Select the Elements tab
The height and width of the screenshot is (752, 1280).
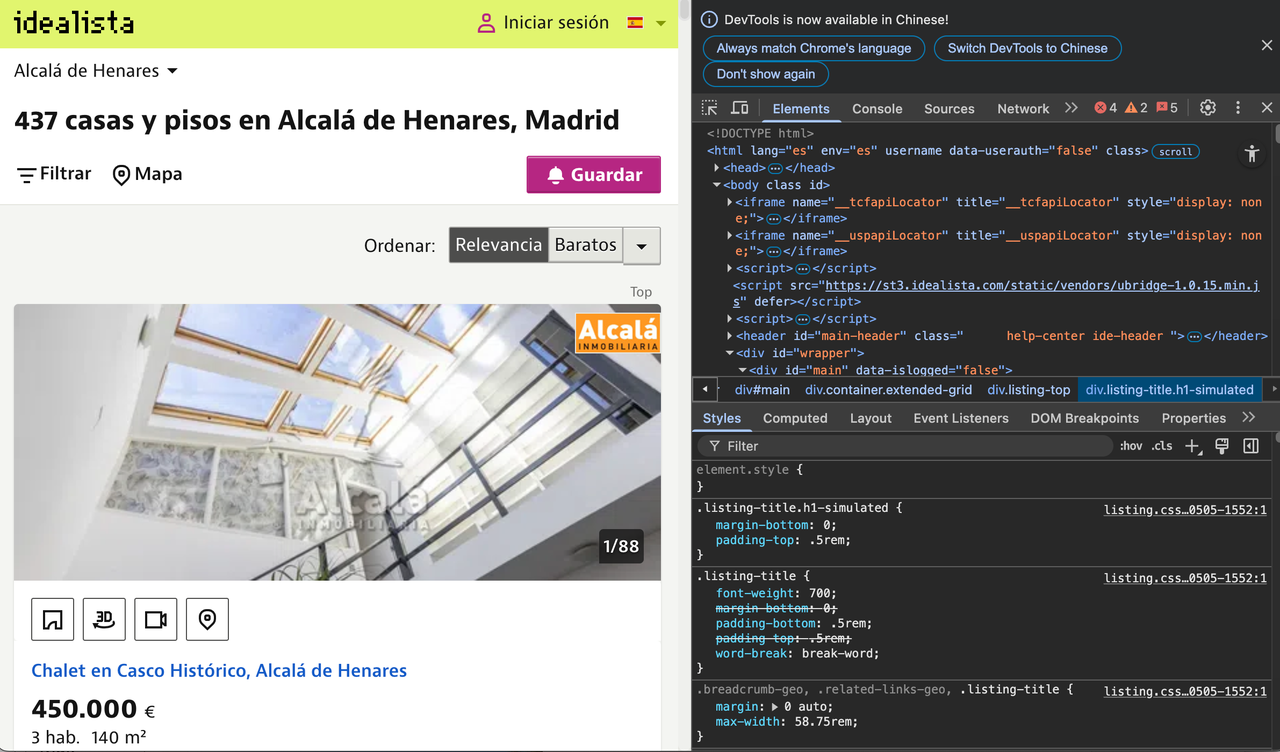801,109
